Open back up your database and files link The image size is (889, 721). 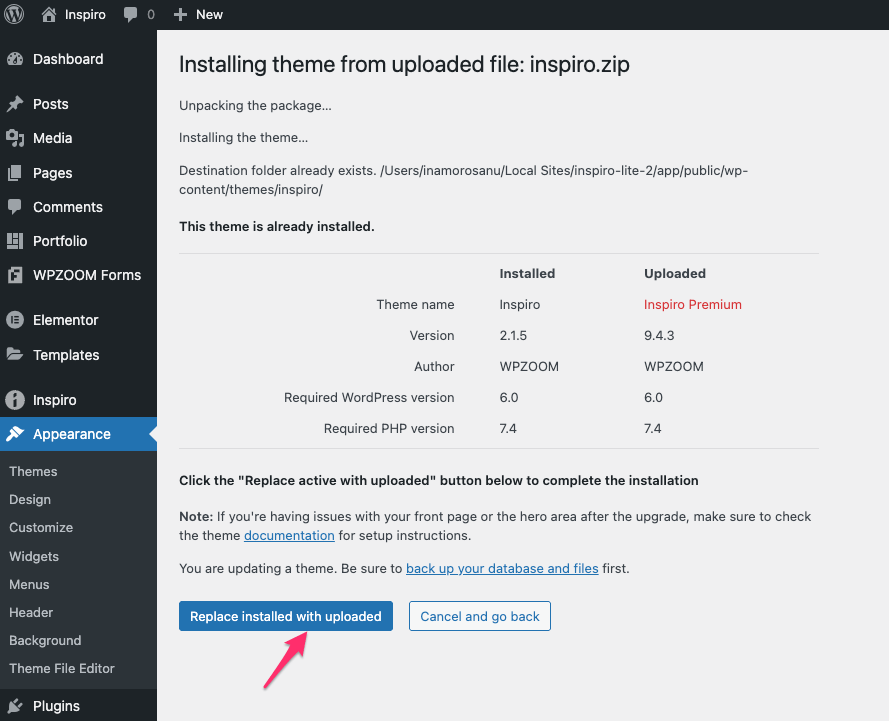[x=502, y=568]
